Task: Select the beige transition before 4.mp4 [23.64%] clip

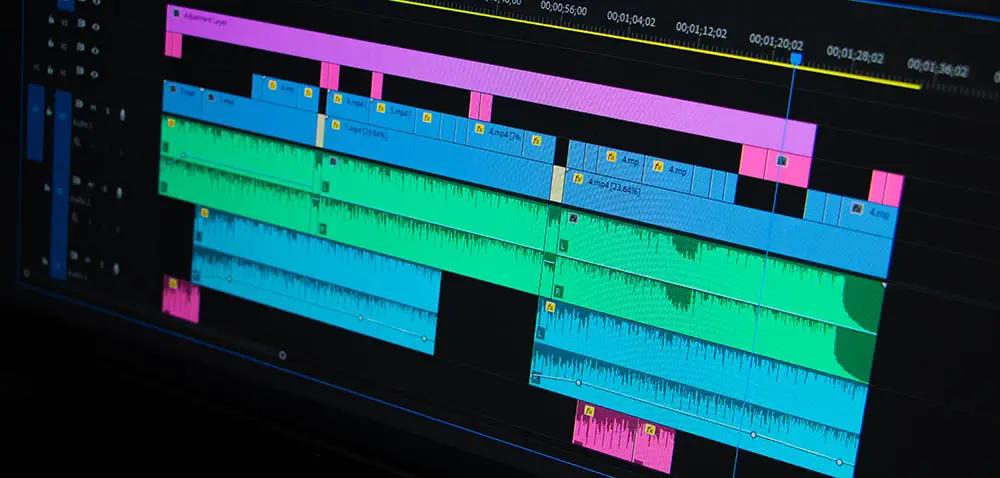Action: pos(557,184)
